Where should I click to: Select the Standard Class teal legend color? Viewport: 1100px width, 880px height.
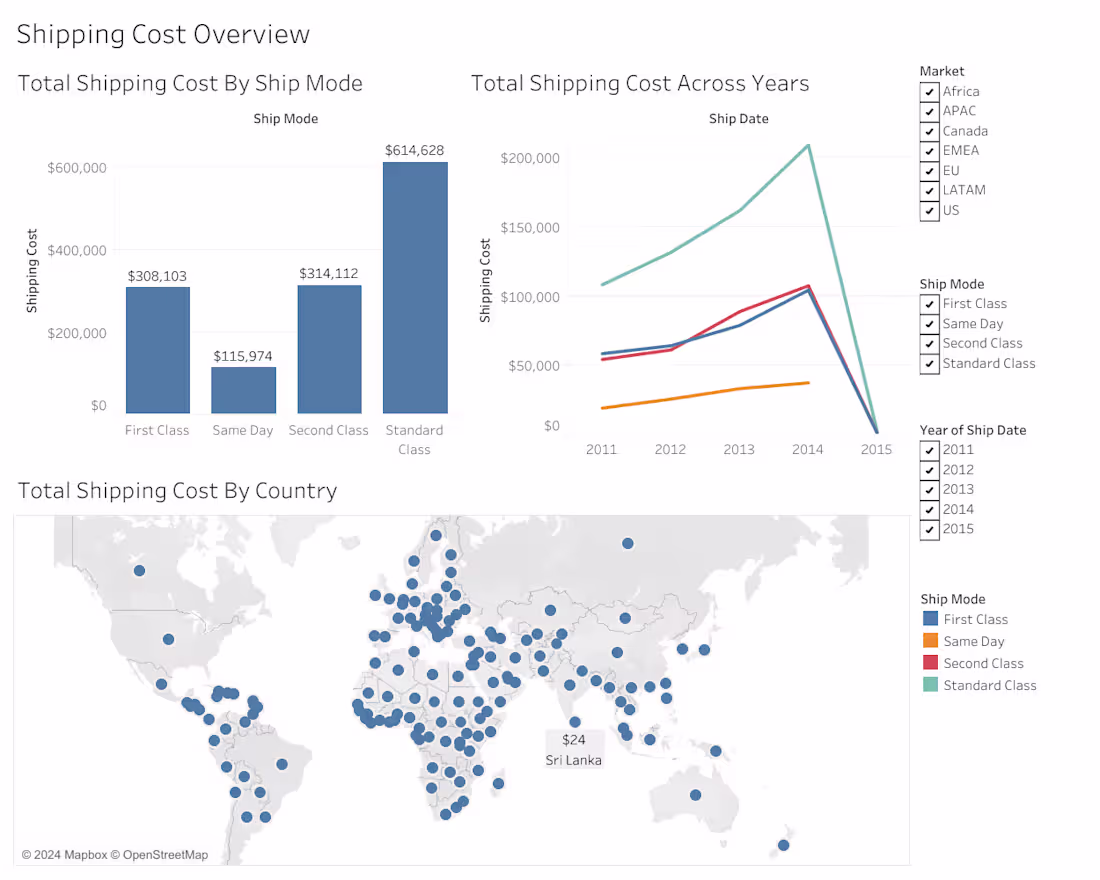pyautogui.click(x=931, y=684)
